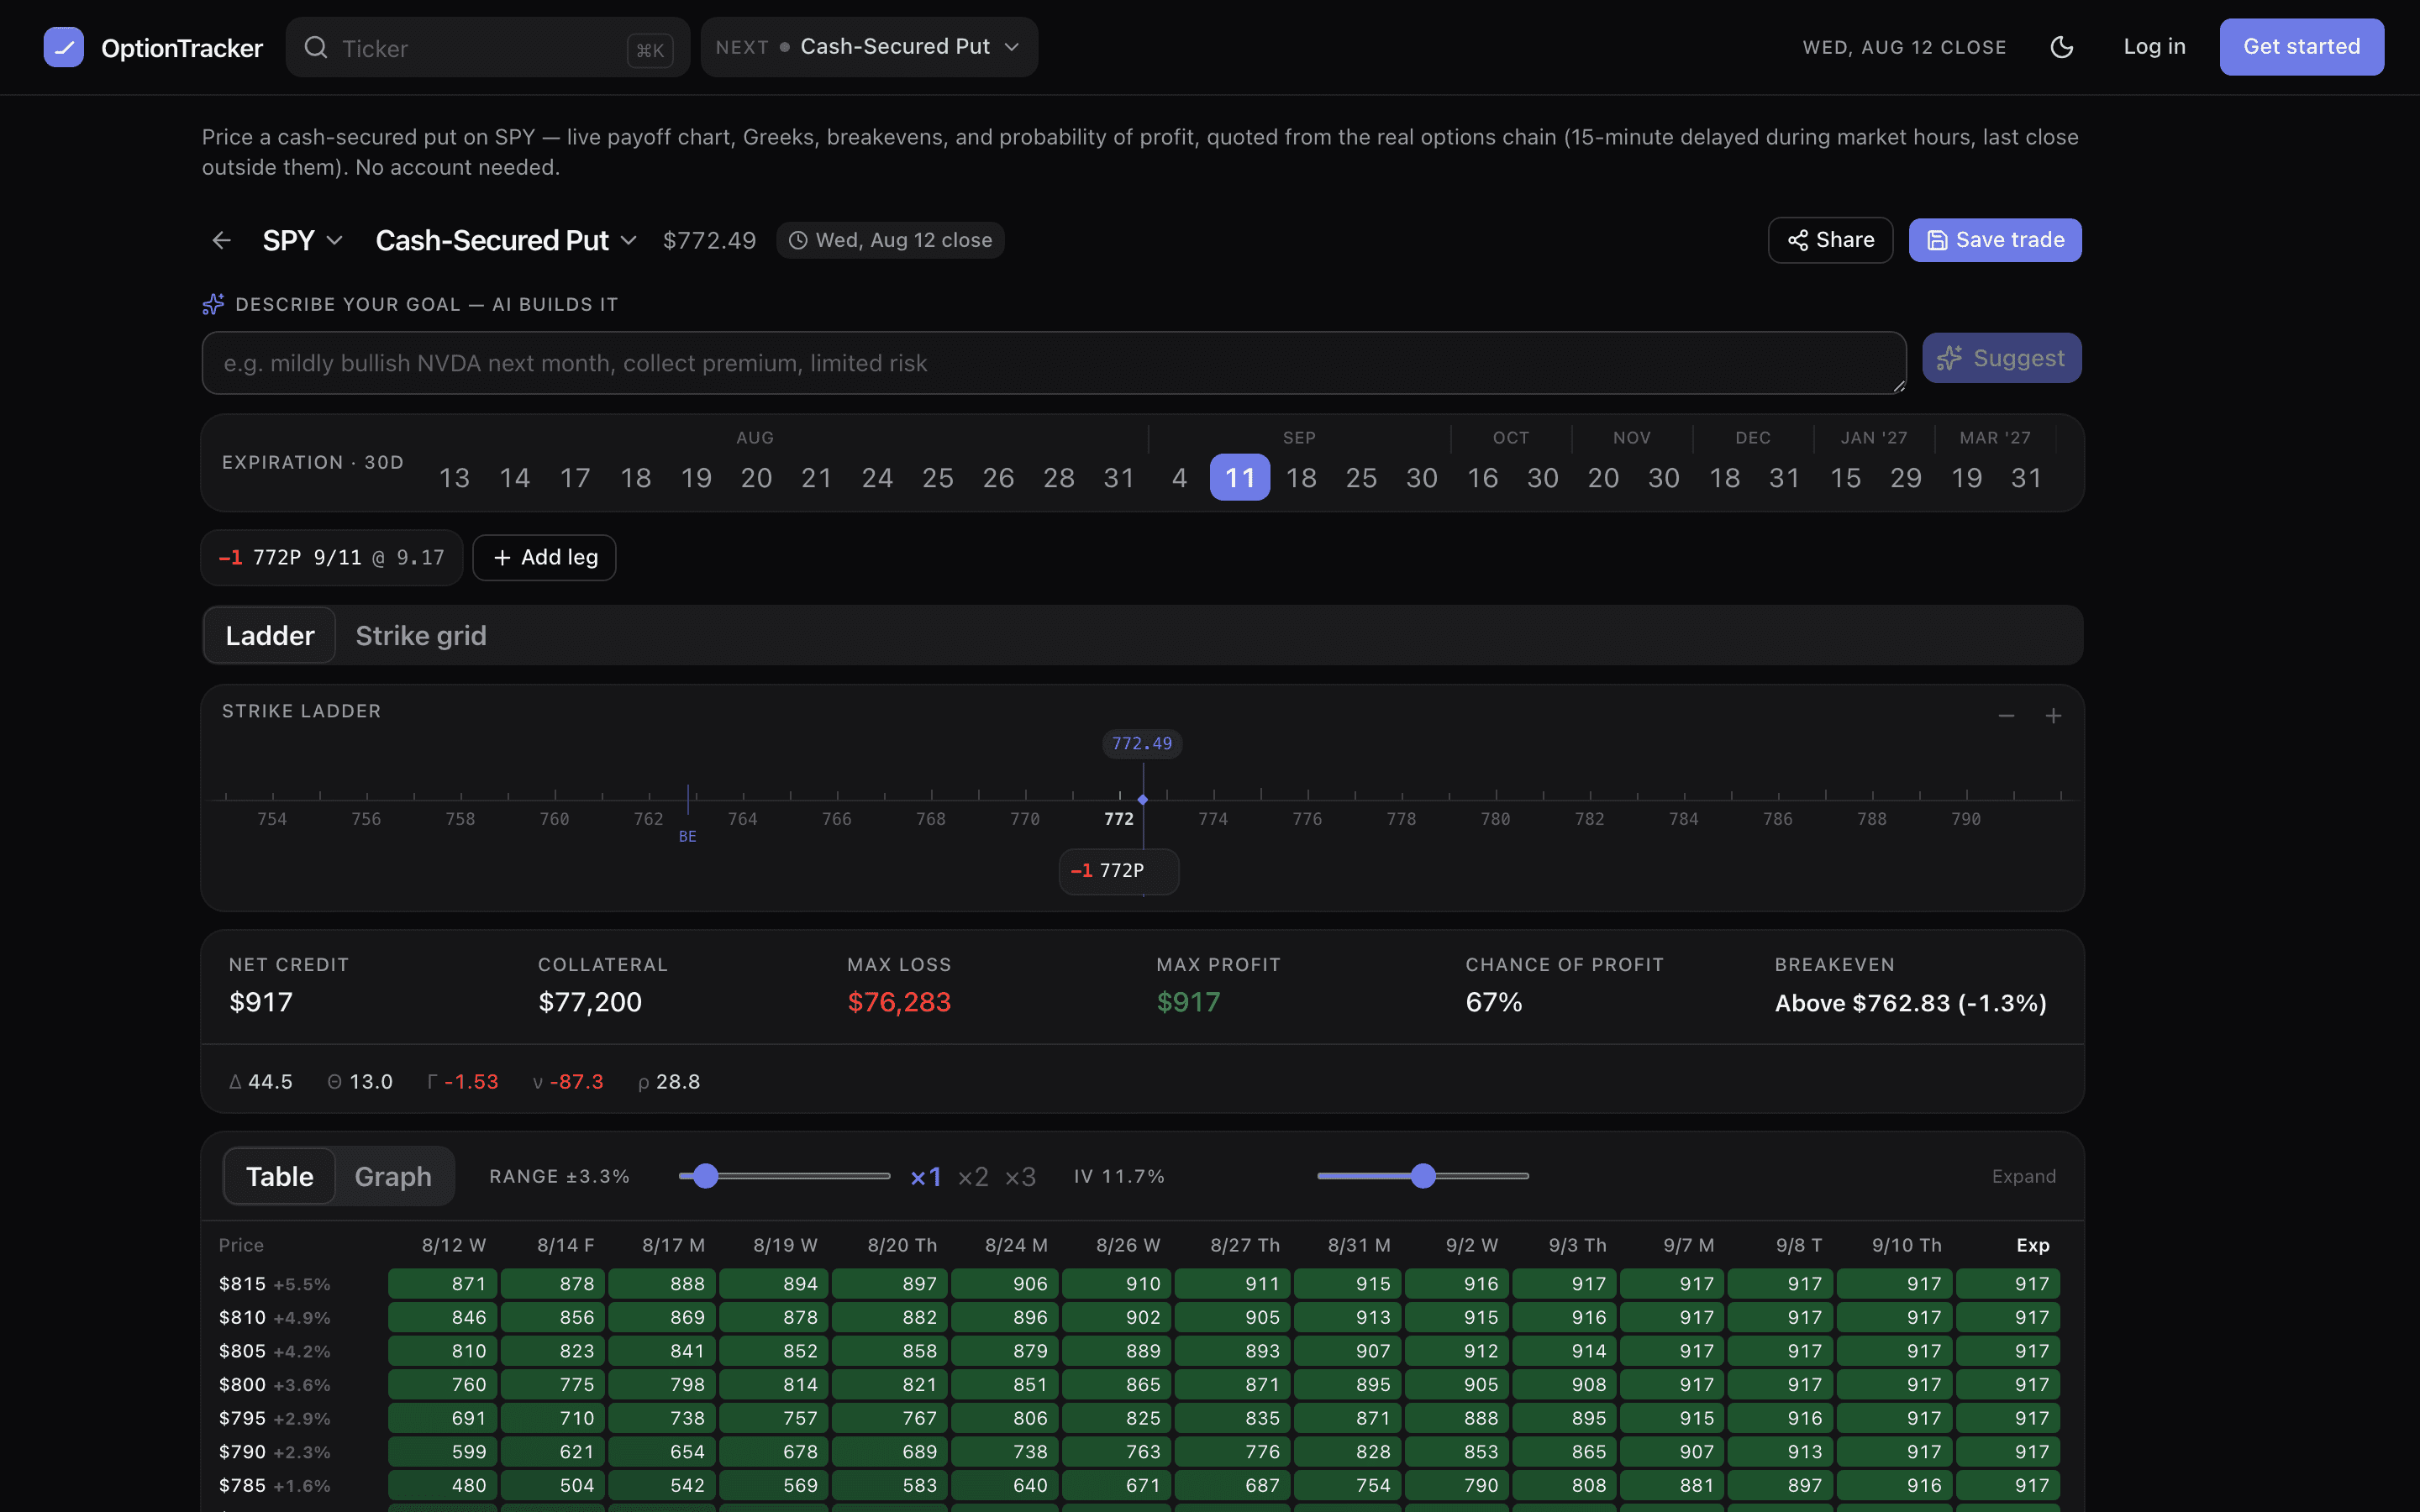Click the Share button

pyautogui.click(x=1830, y=240)
